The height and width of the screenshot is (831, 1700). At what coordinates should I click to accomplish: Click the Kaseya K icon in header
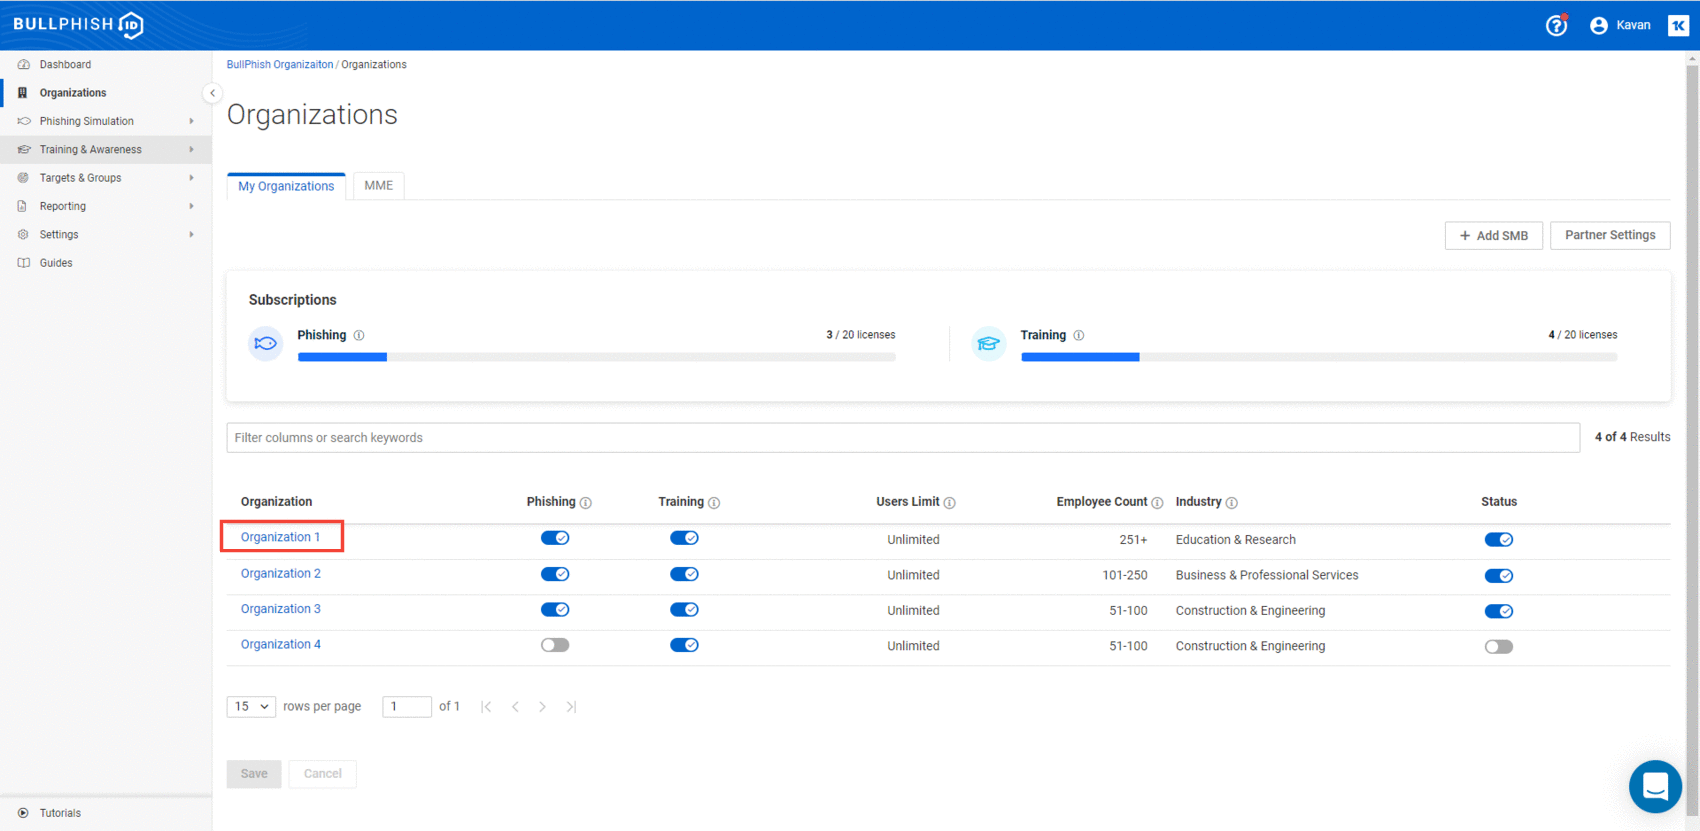click(1678, 25)
